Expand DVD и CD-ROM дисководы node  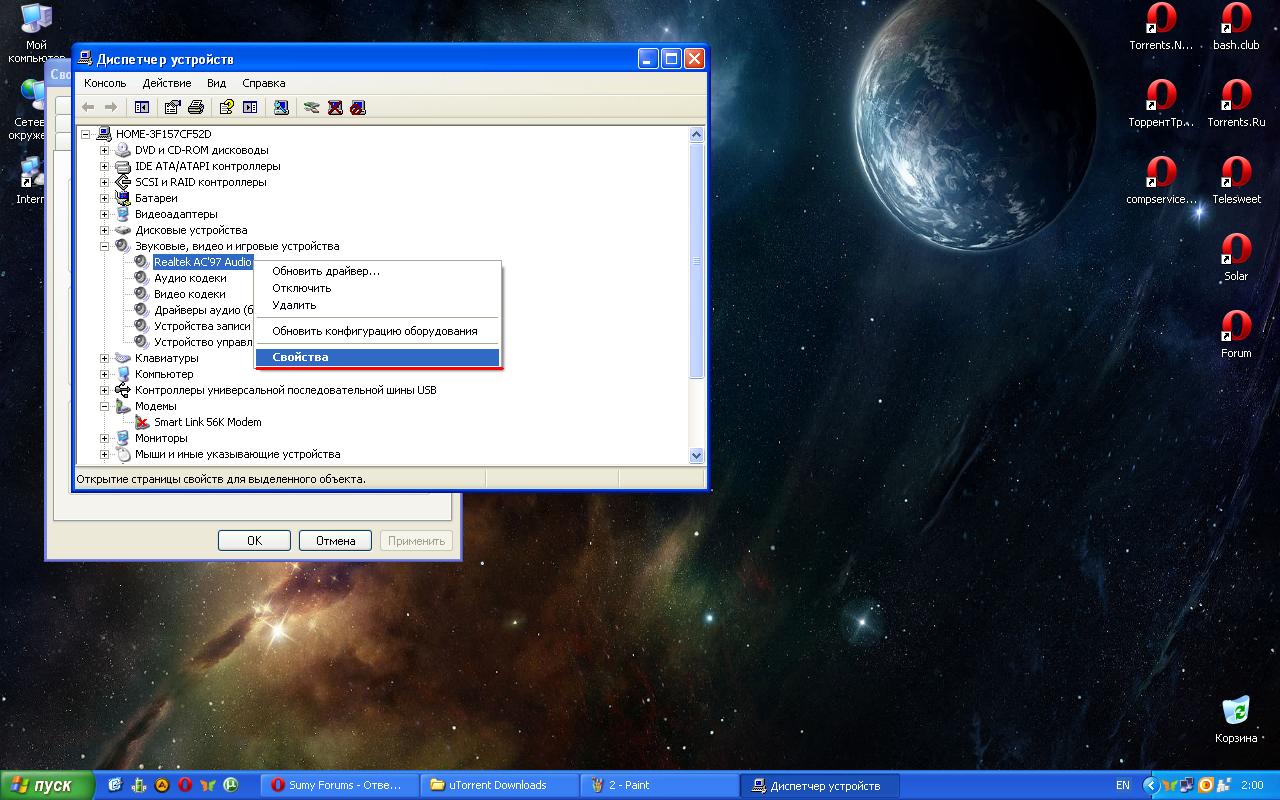click(105, 150)
